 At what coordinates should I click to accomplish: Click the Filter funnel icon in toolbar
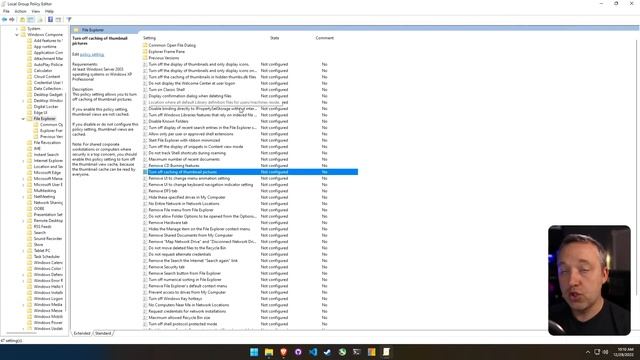[x=69, y=20]
